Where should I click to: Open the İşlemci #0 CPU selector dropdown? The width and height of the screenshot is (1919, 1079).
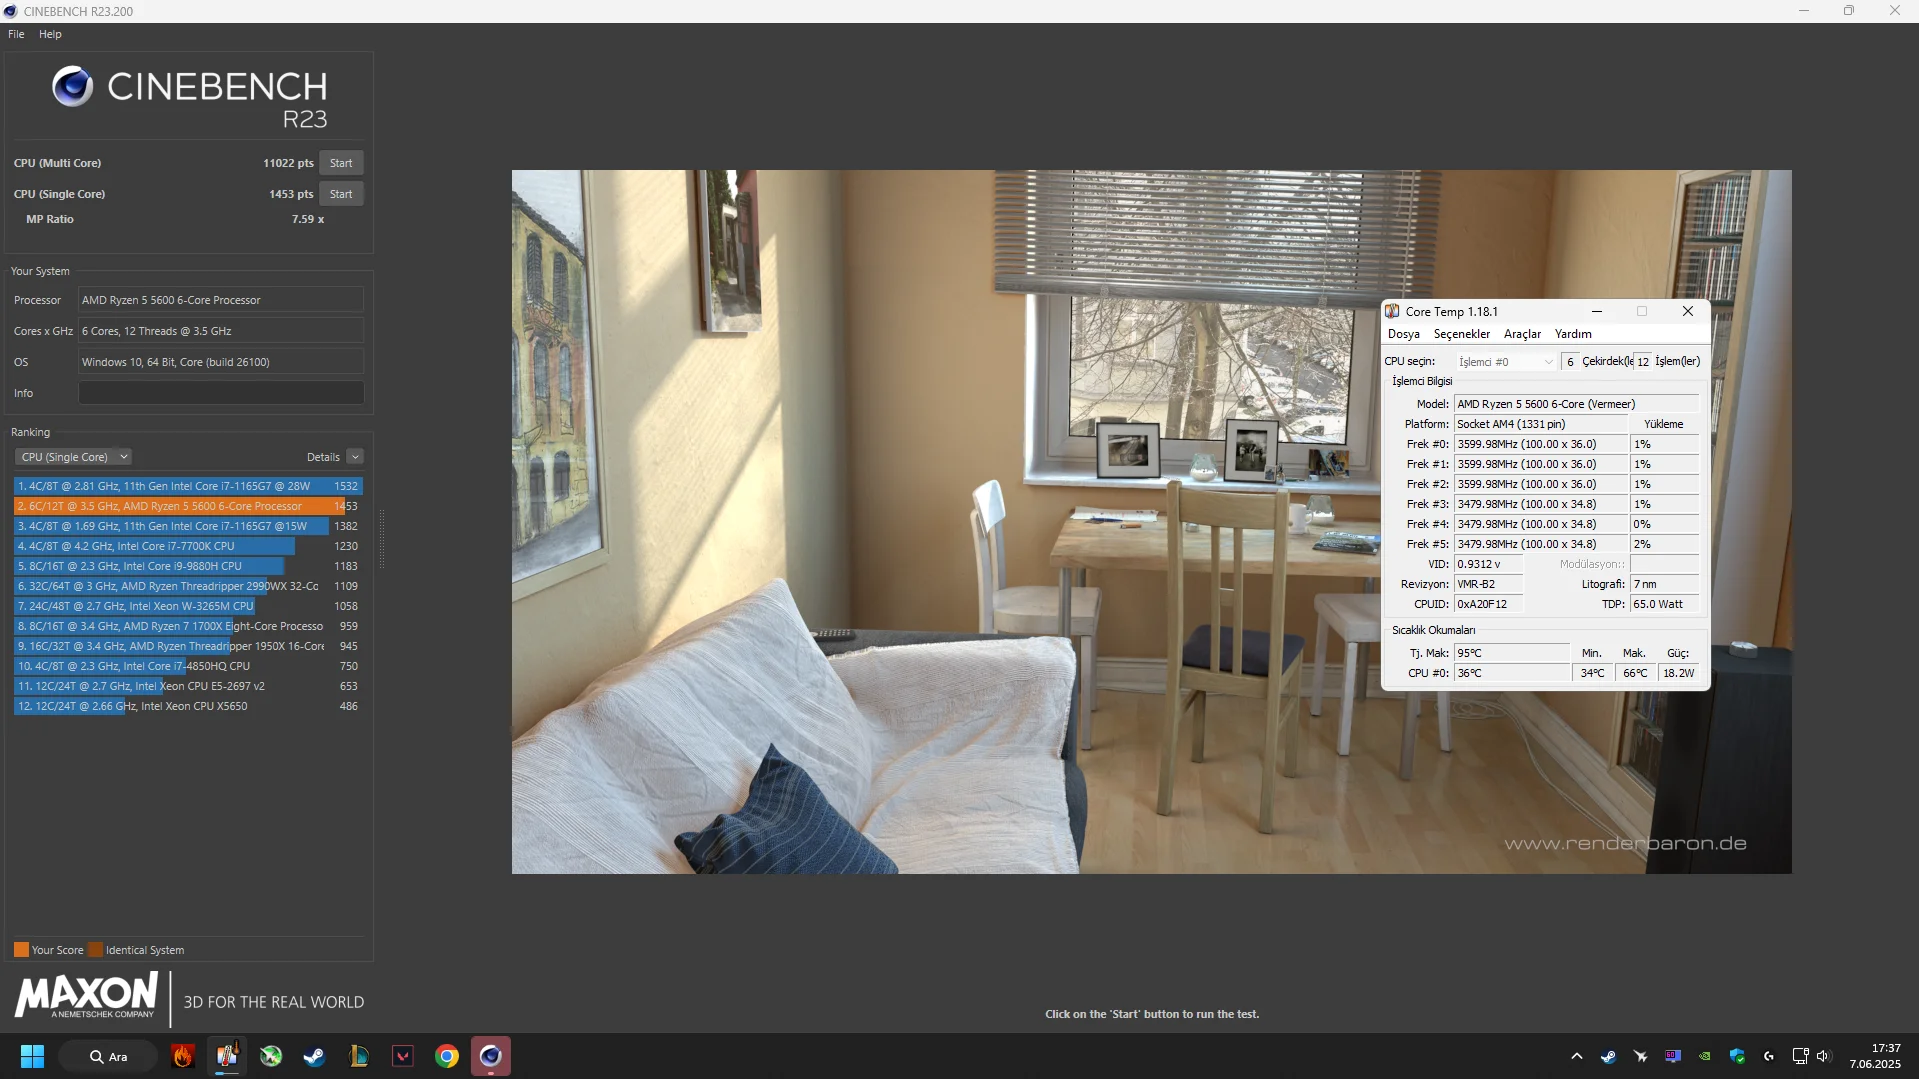tap(1505, 361)
